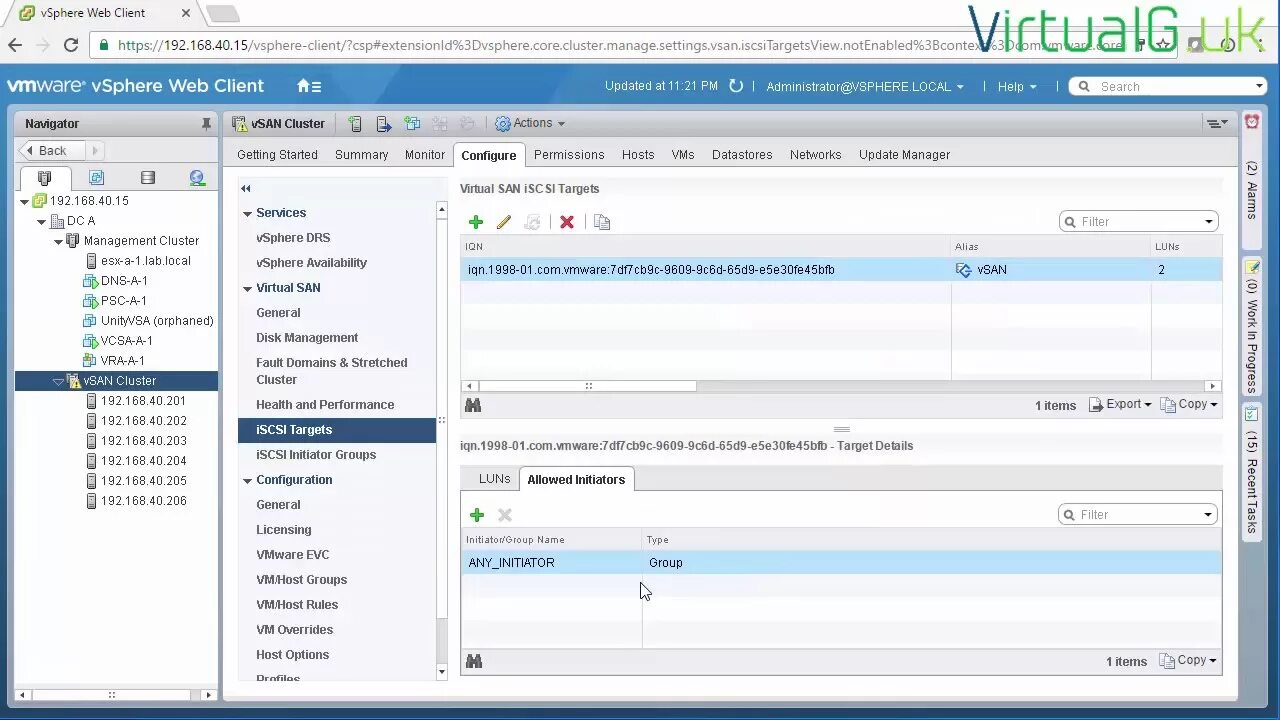Open Health and Performance settings

pos(325,405)
